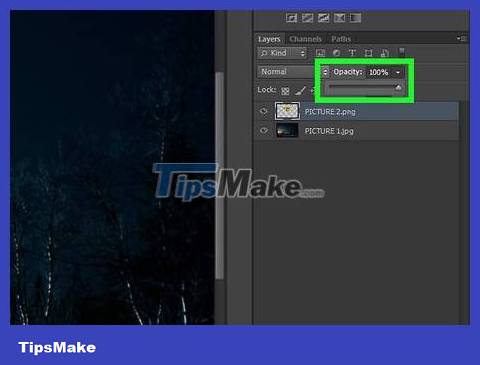The height and width of the screenshot is (365, 480).
Task: Select the PICTURE 2.png layer thumbnail
Action: (x=287, y=111)
